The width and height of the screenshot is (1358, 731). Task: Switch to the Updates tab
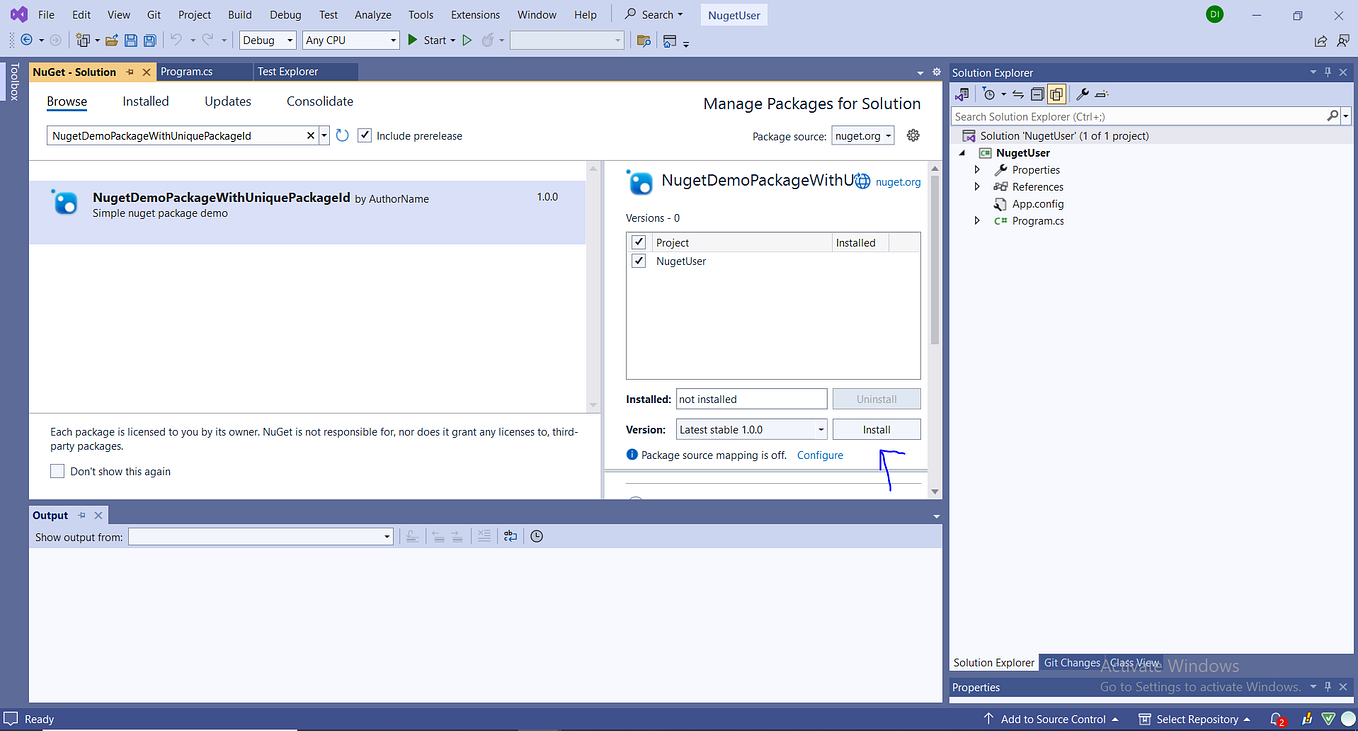(x=227, y=101)
